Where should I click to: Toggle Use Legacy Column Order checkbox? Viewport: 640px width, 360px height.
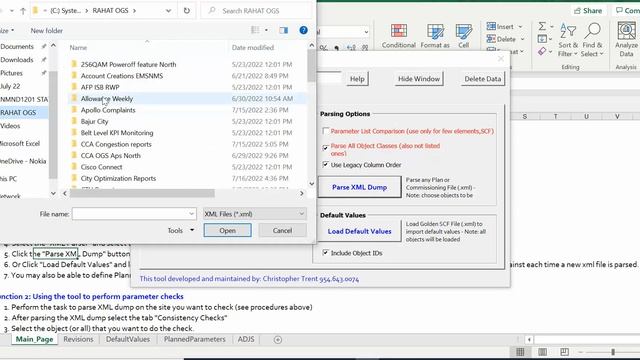pos(325,164)
